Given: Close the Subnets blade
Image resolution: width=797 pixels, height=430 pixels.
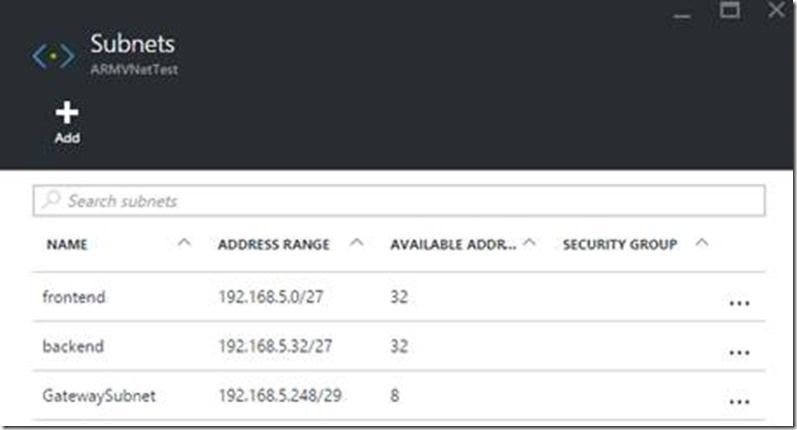Looking at the screenshot, I should pos(776,10).
